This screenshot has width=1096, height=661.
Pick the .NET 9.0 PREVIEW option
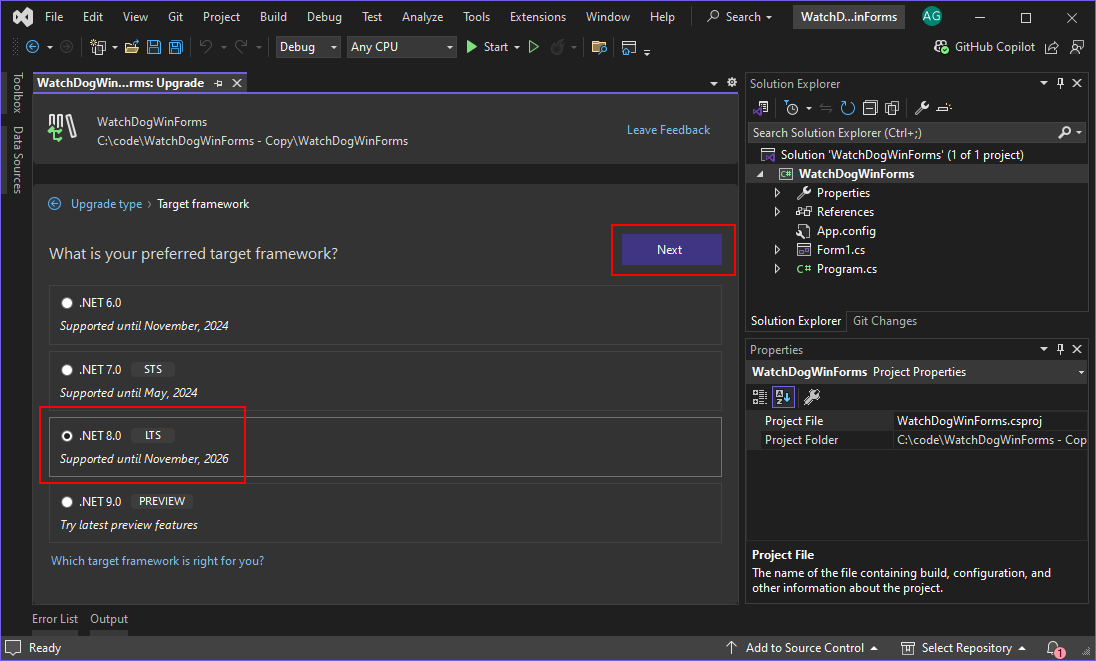67,501
